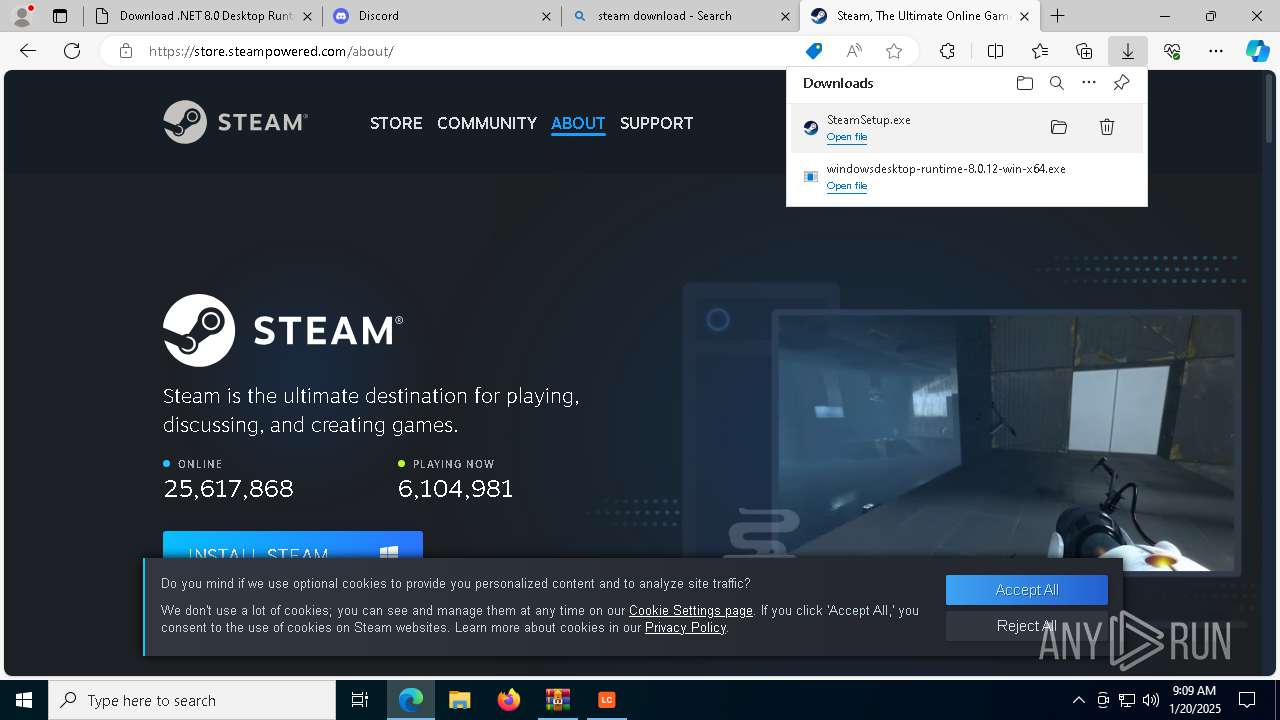Click the Downloads toolbar icon
This screenshot has height=720, width=1280.
click(1128, 51)
